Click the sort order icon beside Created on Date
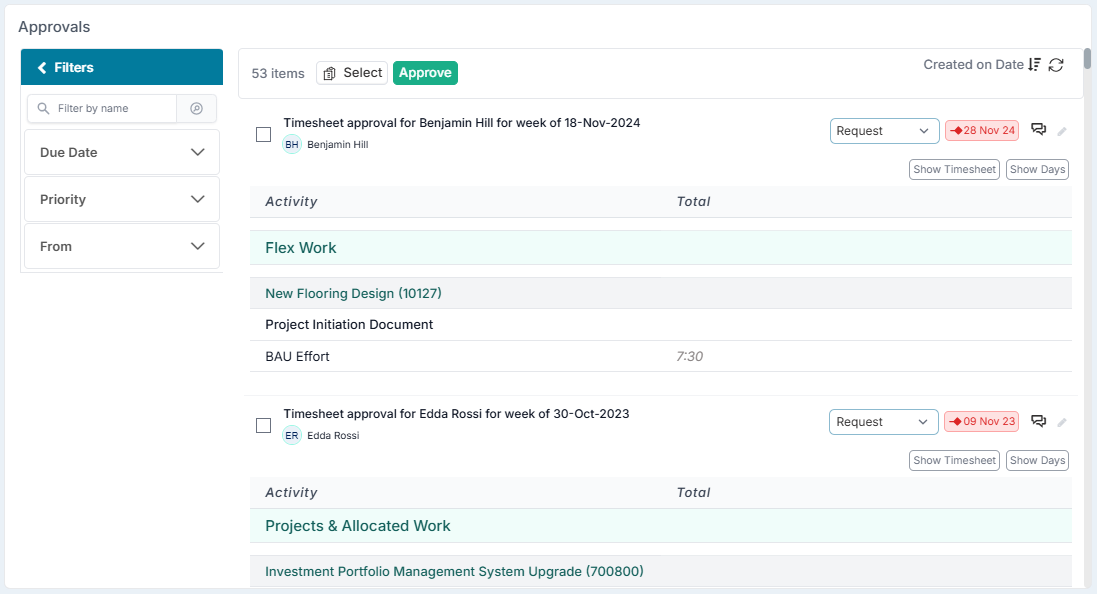 (x=1034, y=65)
